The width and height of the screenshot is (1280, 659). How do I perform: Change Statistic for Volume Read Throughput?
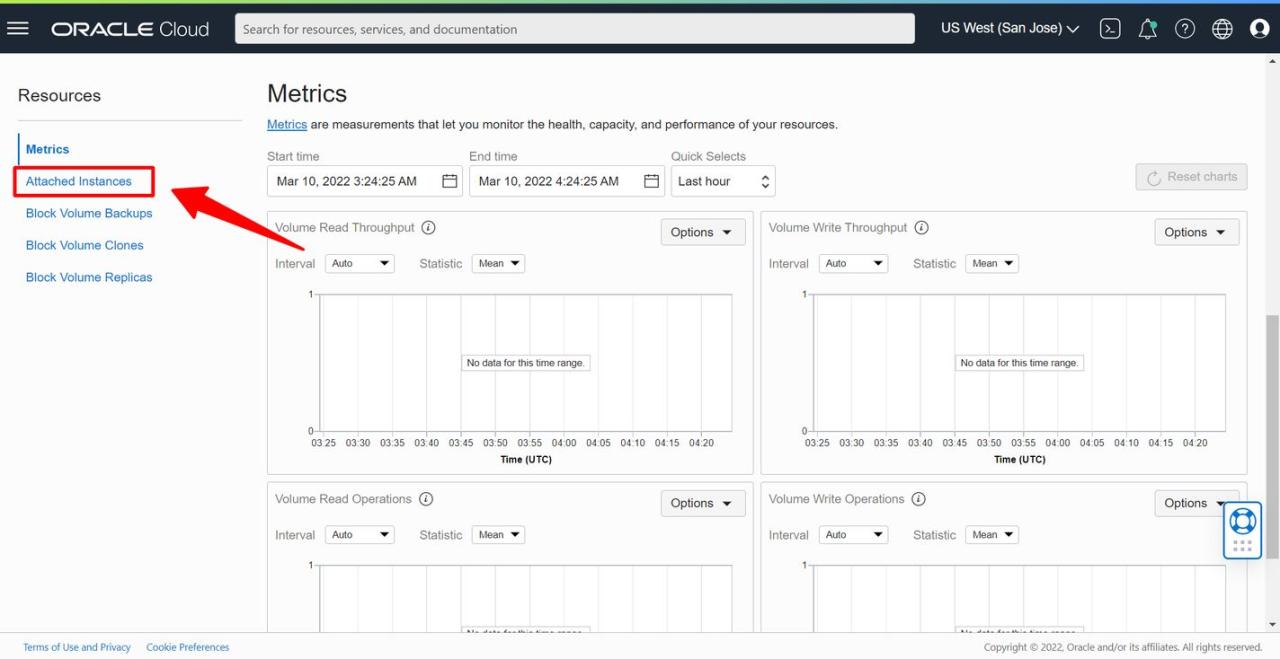[x=498, y=264]
